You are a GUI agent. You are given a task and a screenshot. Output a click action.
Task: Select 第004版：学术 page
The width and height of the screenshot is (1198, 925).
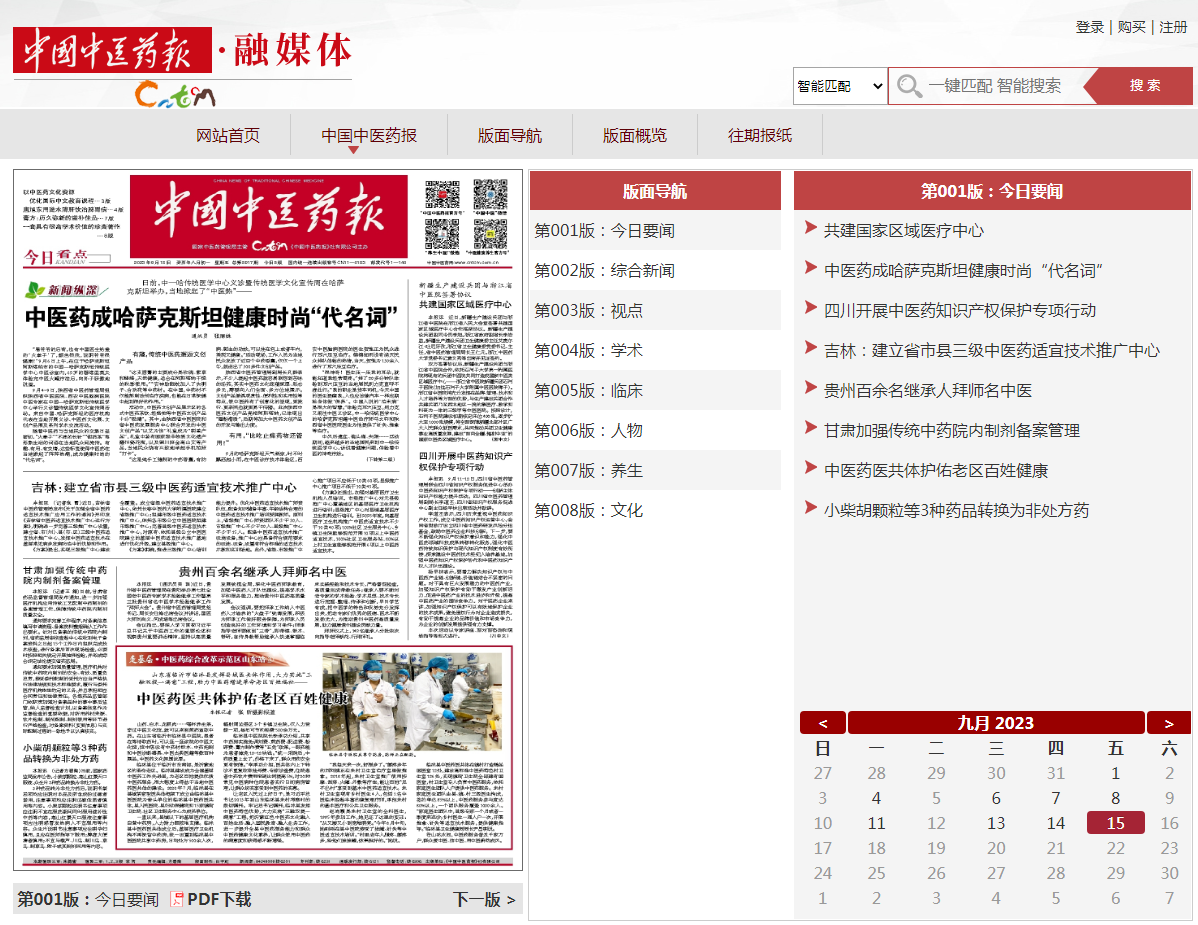[656, 351]
